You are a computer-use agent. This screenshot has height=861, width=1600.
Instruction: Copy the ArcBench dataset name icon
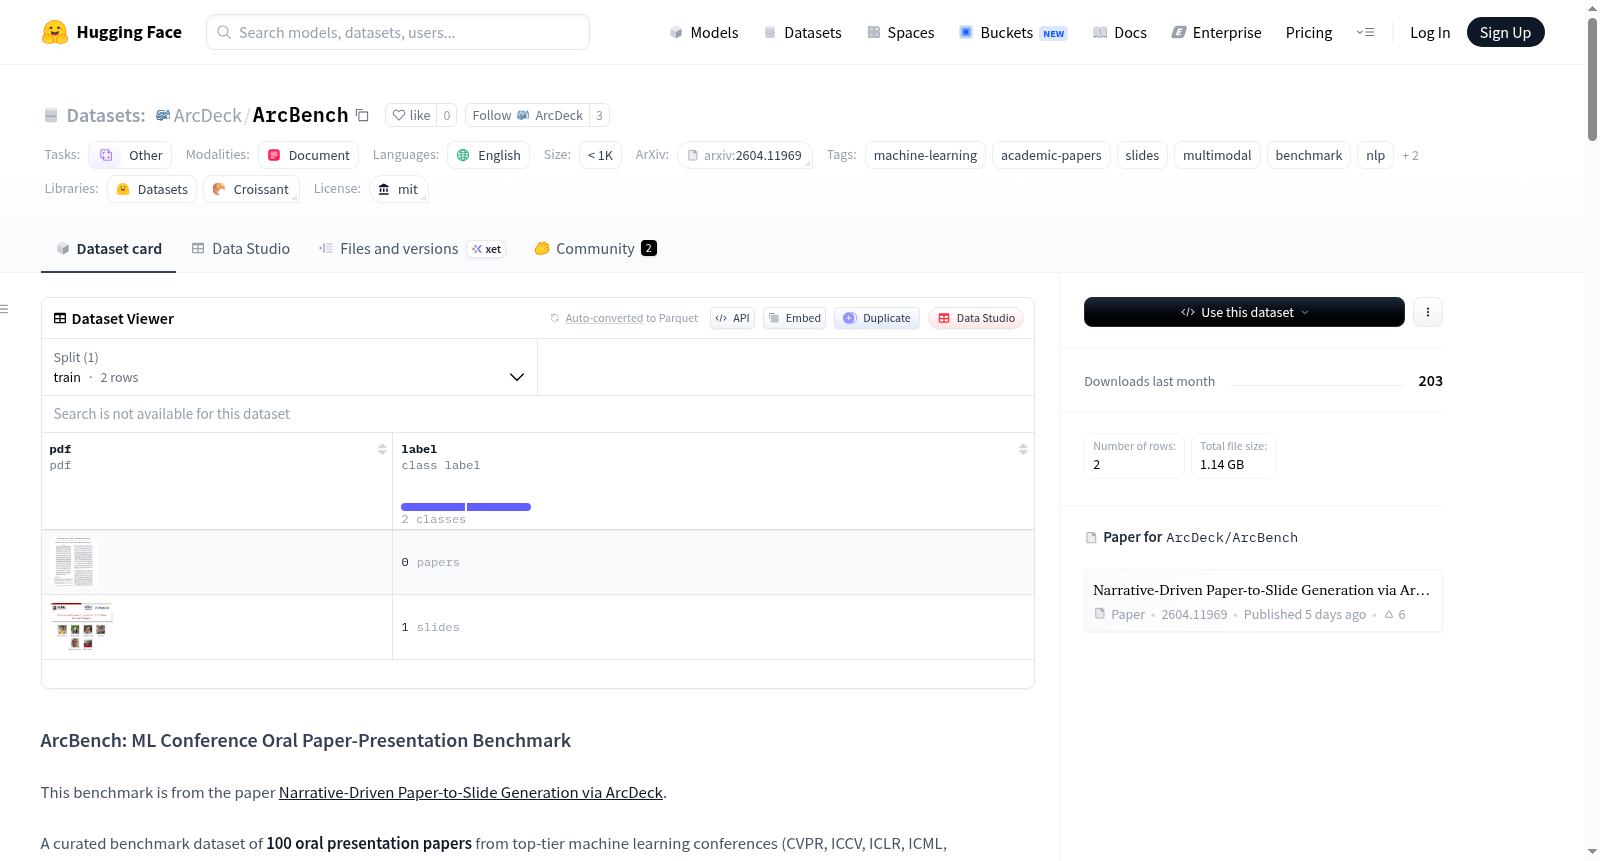tap(362, 116)
